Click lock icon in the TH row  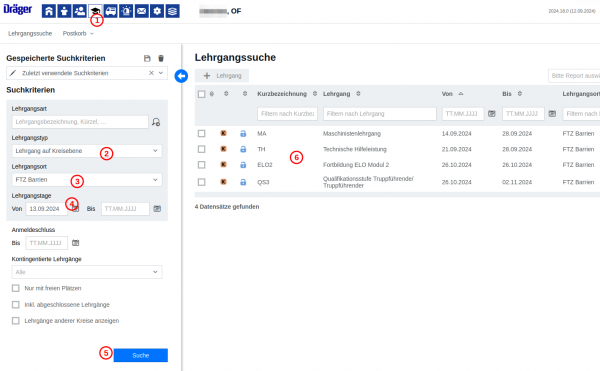click(243, 149)
